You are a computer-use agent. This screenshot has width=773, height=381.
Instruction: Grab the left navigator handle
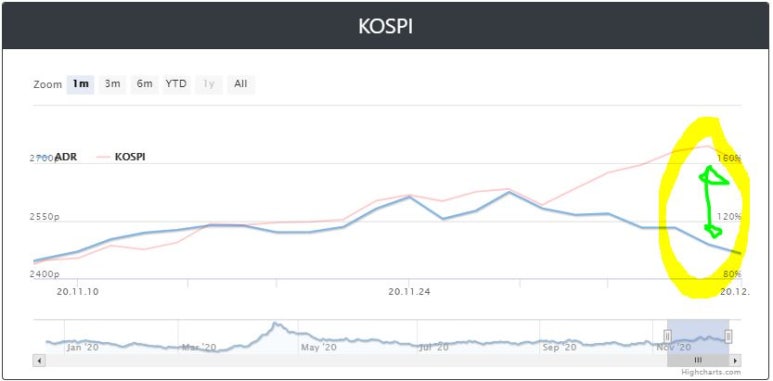point(668,336)
